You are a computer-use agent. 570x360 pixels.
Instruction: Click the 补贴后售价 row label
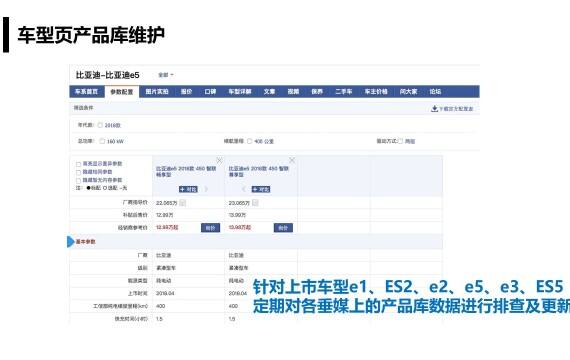(x=135, y=215)
